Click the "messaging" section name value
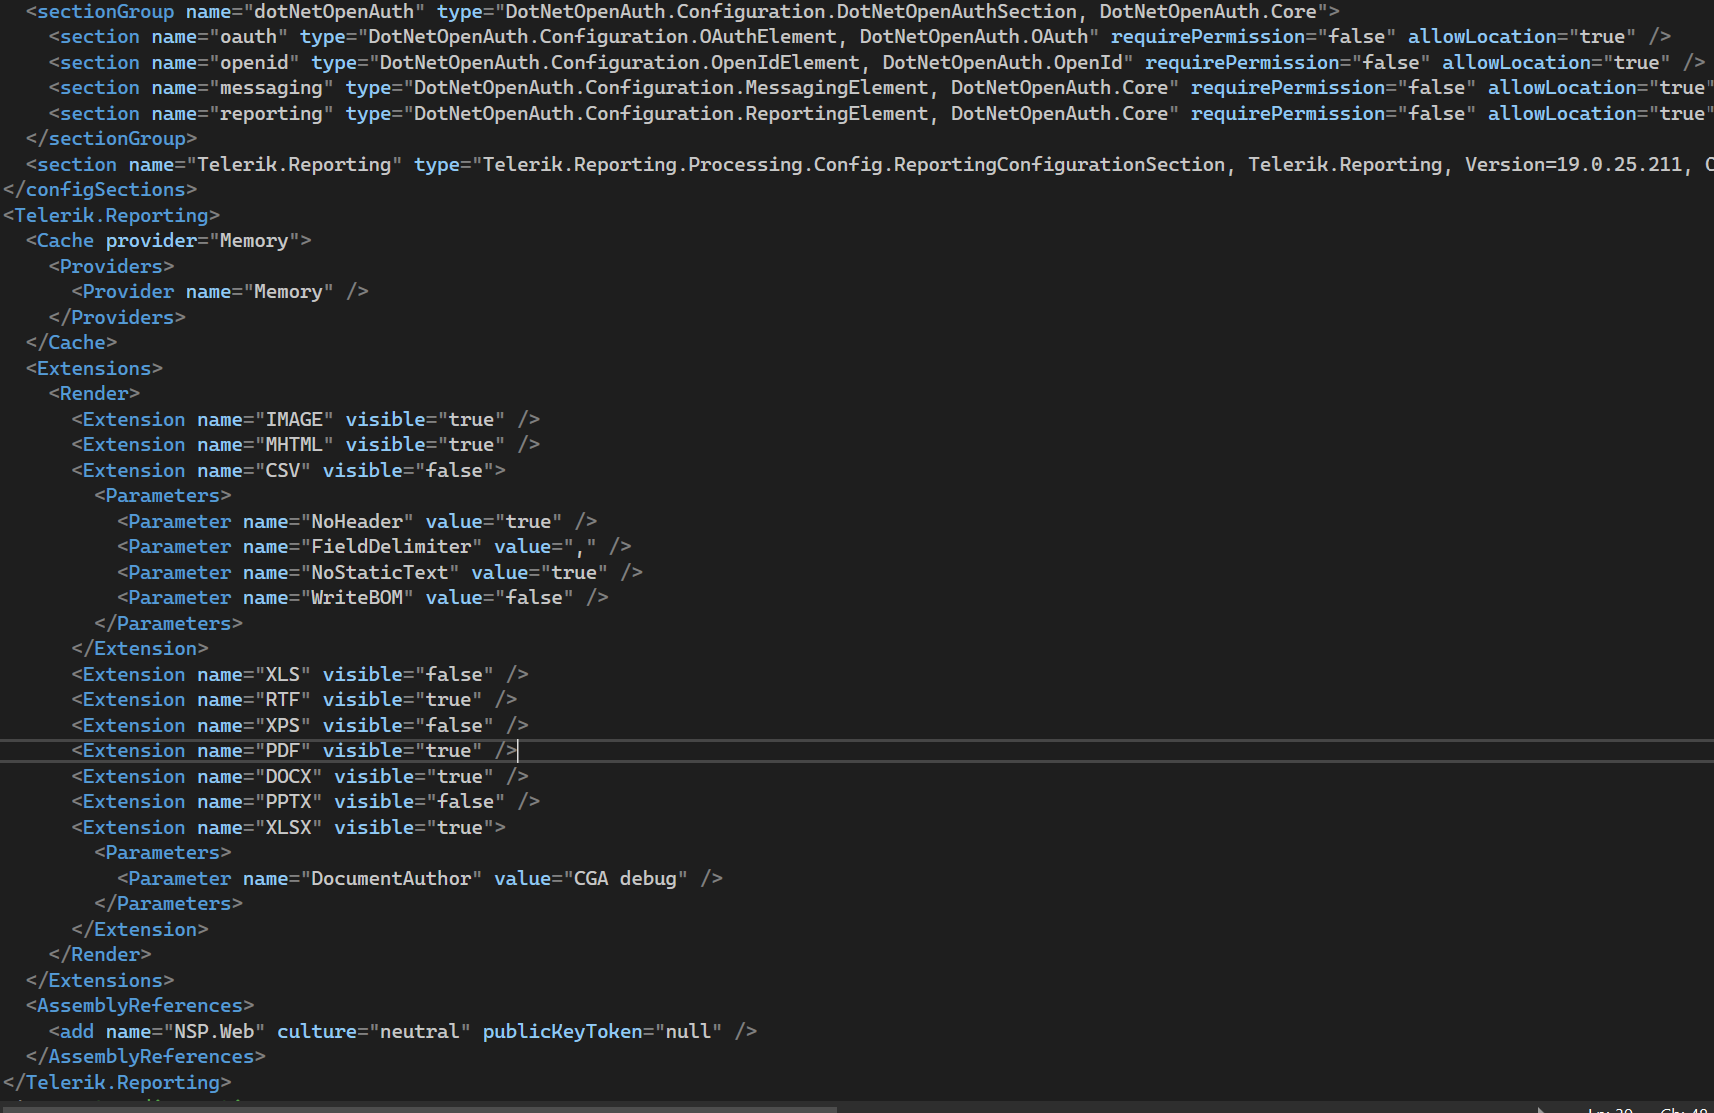This screenshot has height=1113, width=1714. pyautogui.click(x=271, y=87)
